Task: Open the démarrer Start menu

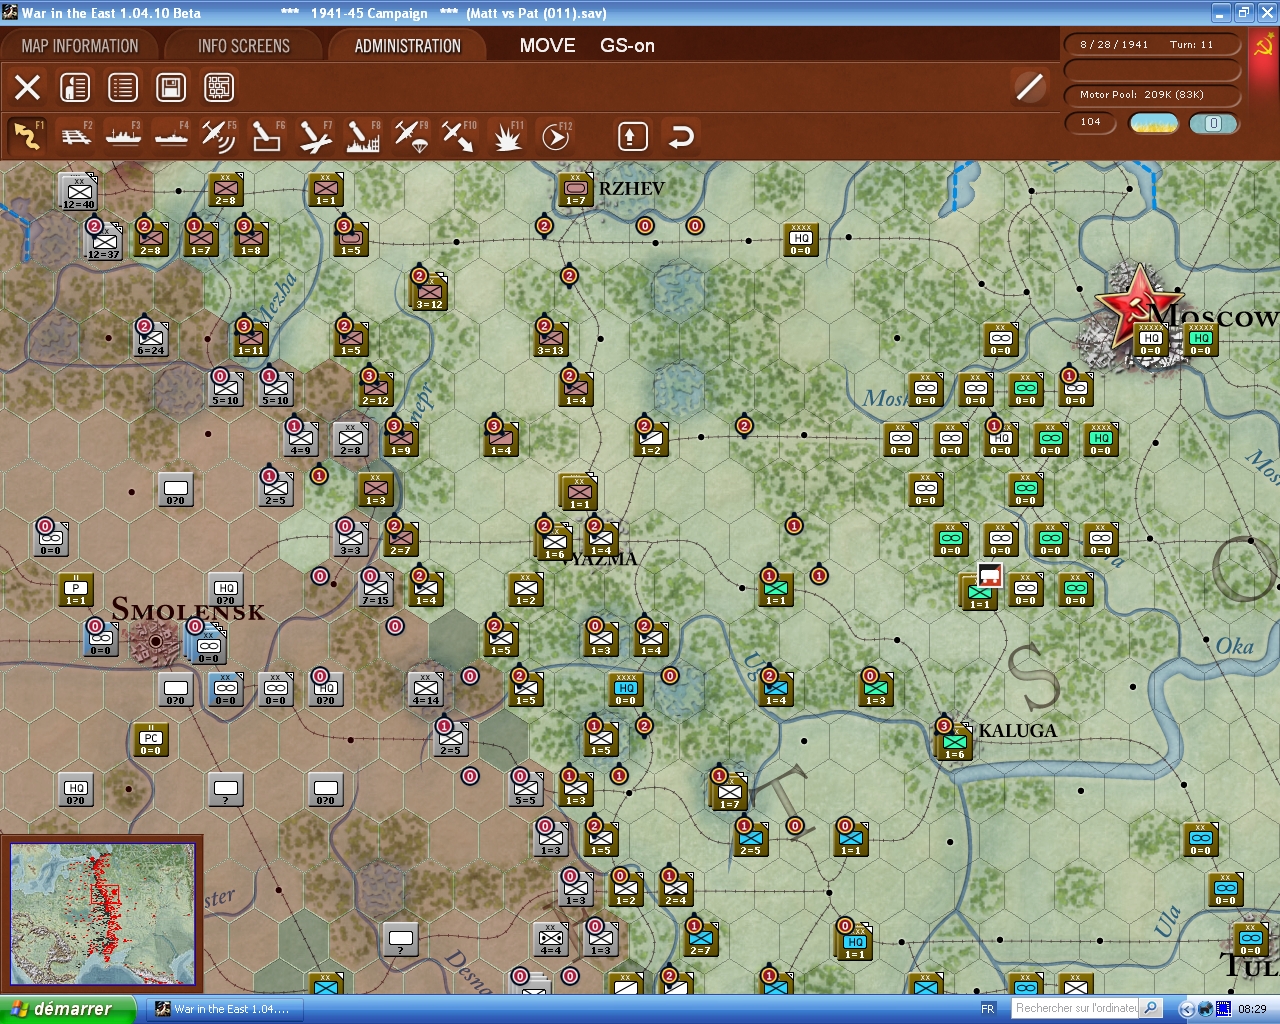Action: (67, 1009)
